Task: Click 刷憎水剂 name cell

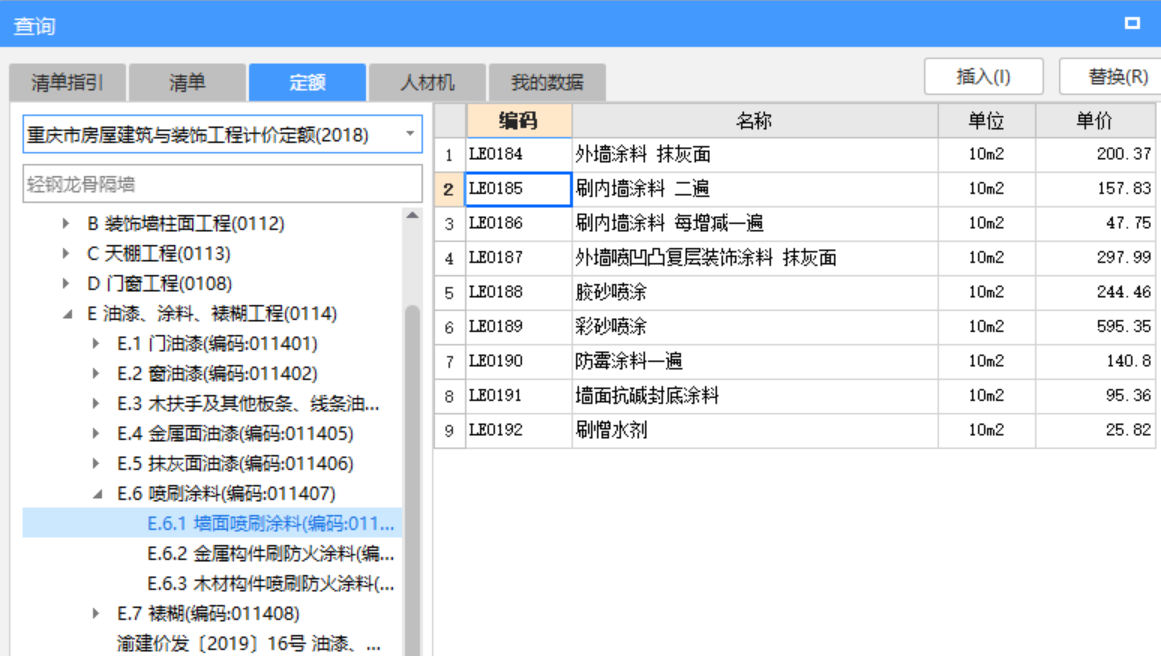Action: pyautogui.click(x=755, y=429)
